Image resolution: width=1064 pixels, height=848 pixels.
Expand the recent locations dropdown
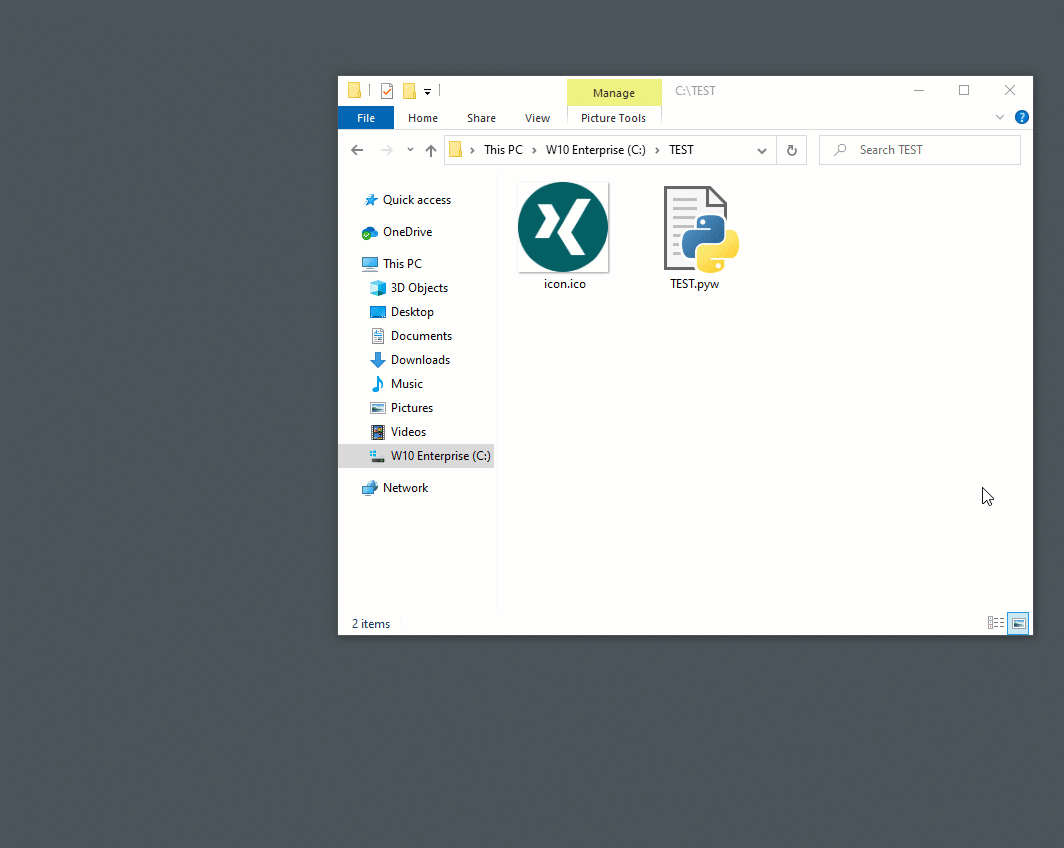pos(410,150)
